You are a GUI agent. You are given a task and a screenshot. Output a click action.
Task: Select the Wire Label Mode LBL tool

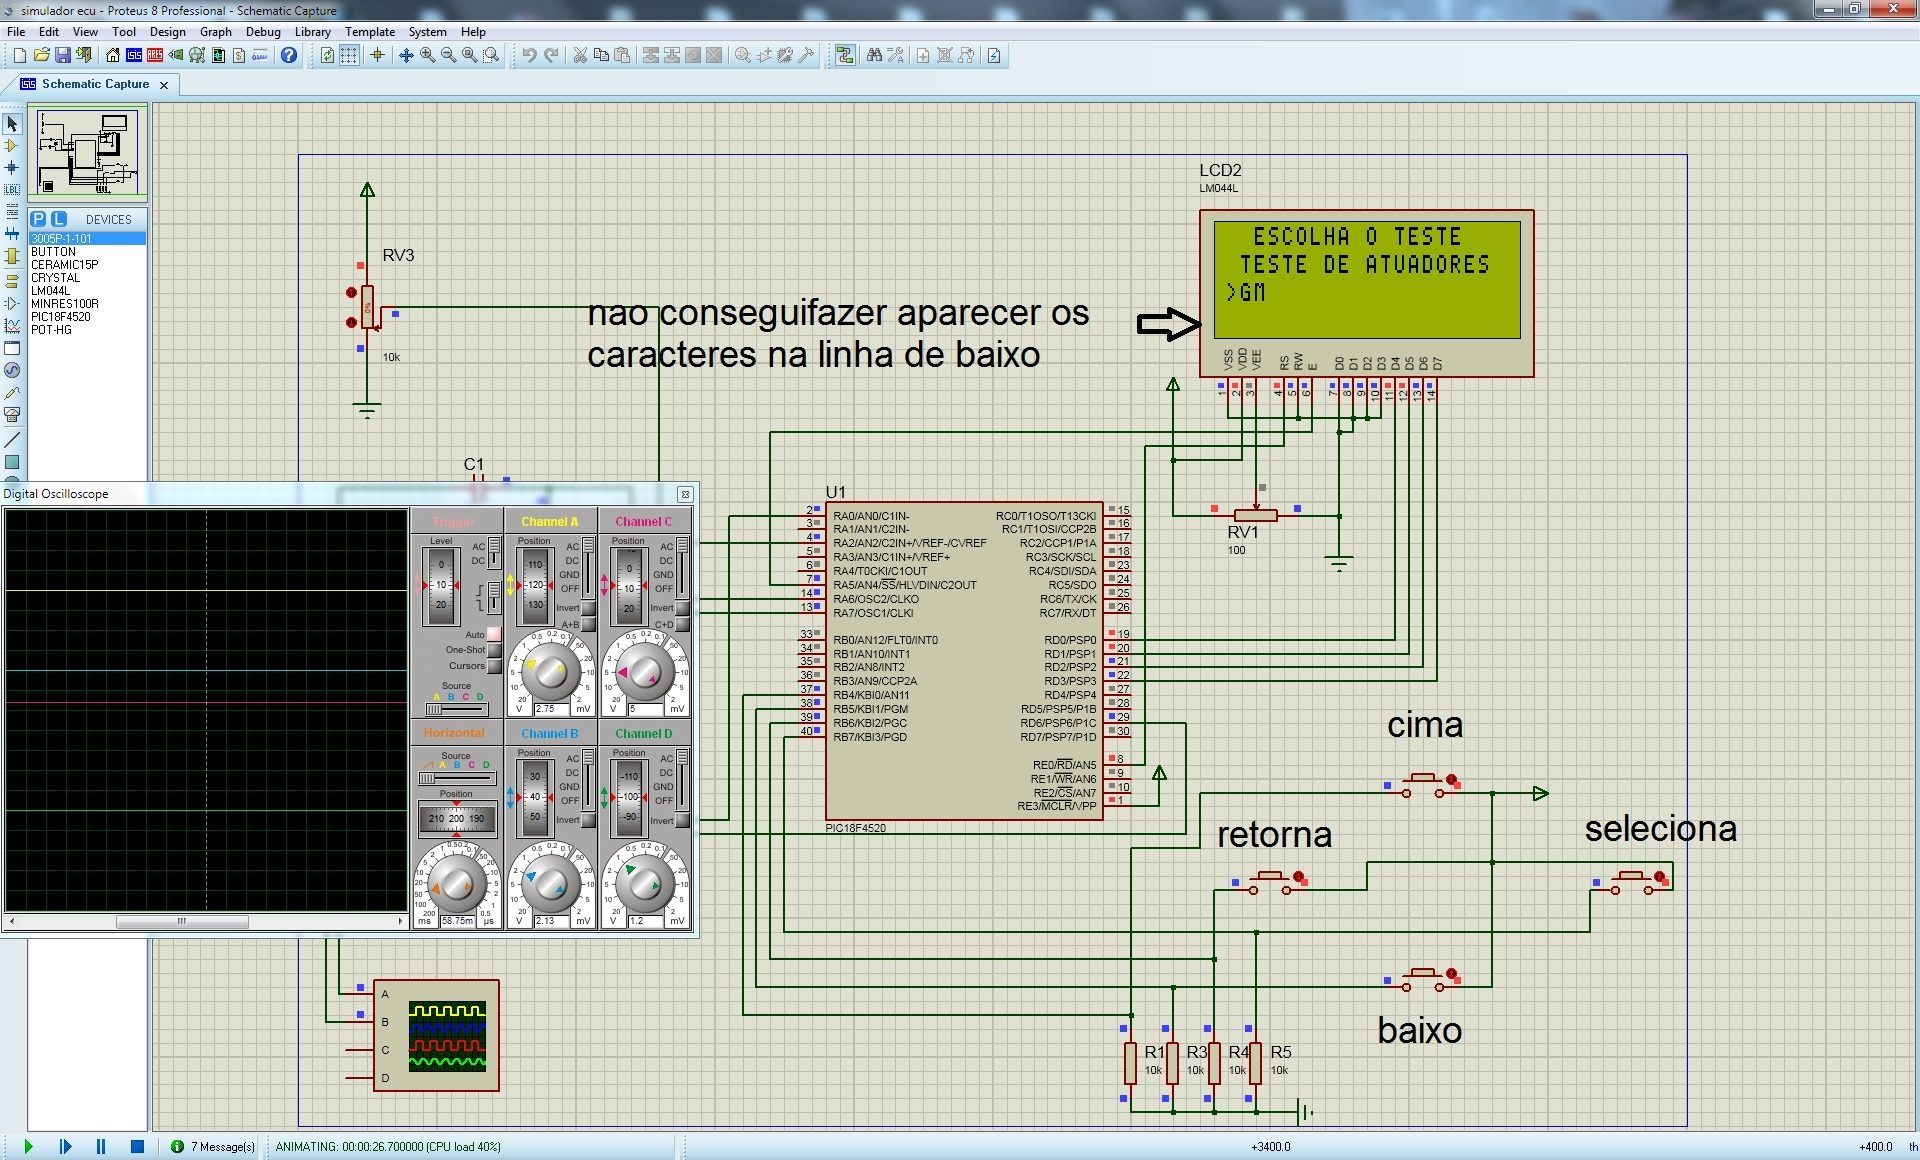point(12,189)
